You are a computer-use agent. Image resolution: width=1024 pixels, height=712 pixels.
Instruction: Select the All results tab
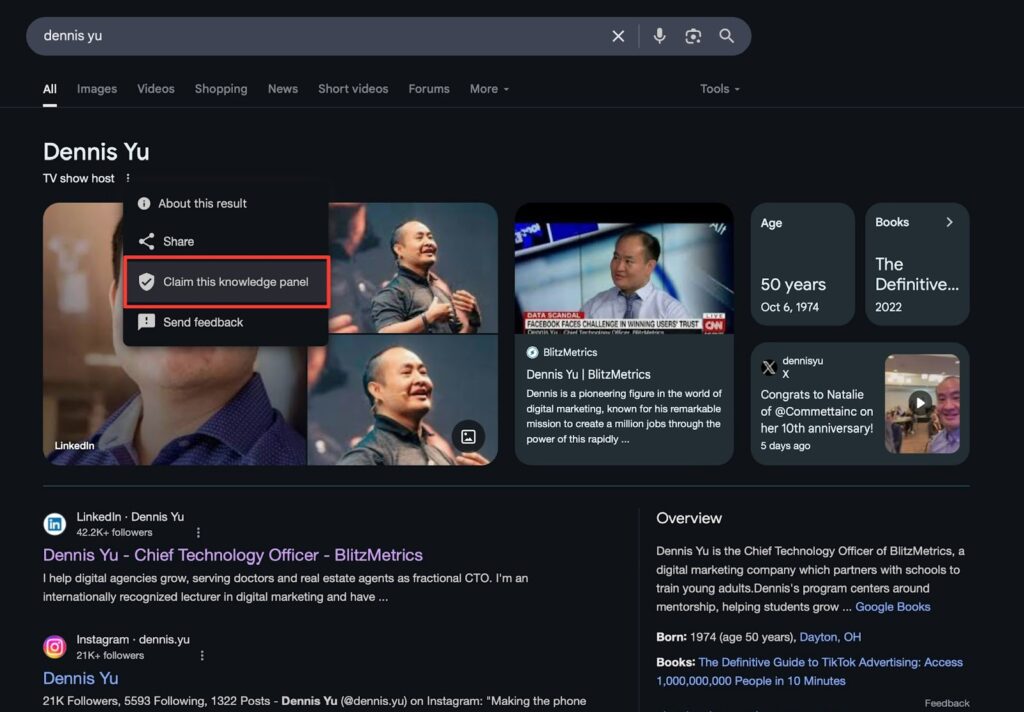point(50,89)
